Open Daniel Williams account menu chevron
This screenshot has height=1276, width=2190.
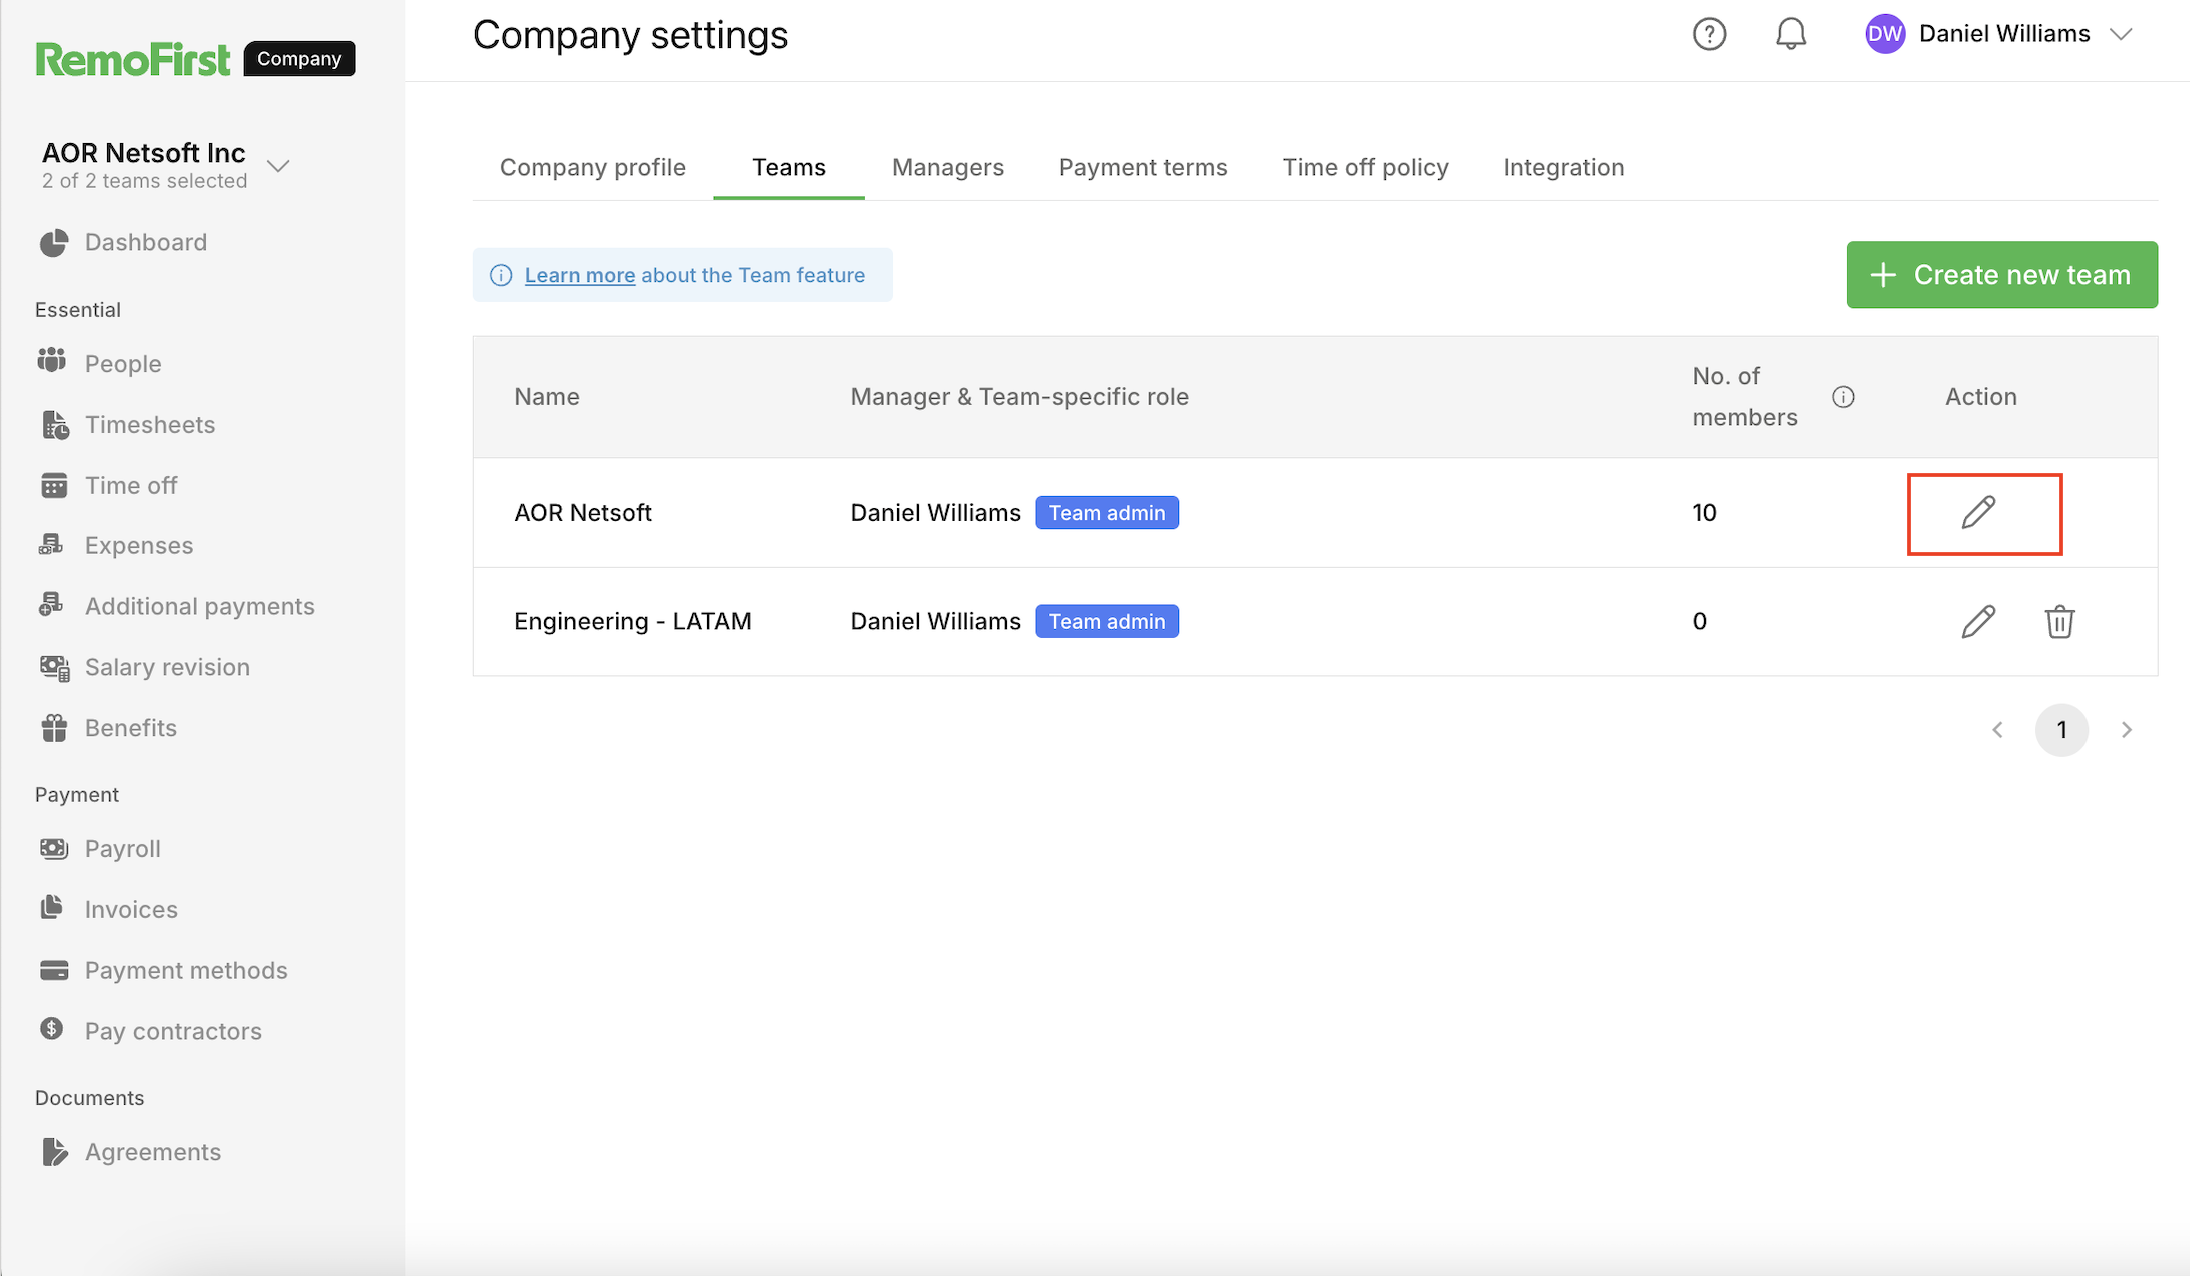(2121, 34)
